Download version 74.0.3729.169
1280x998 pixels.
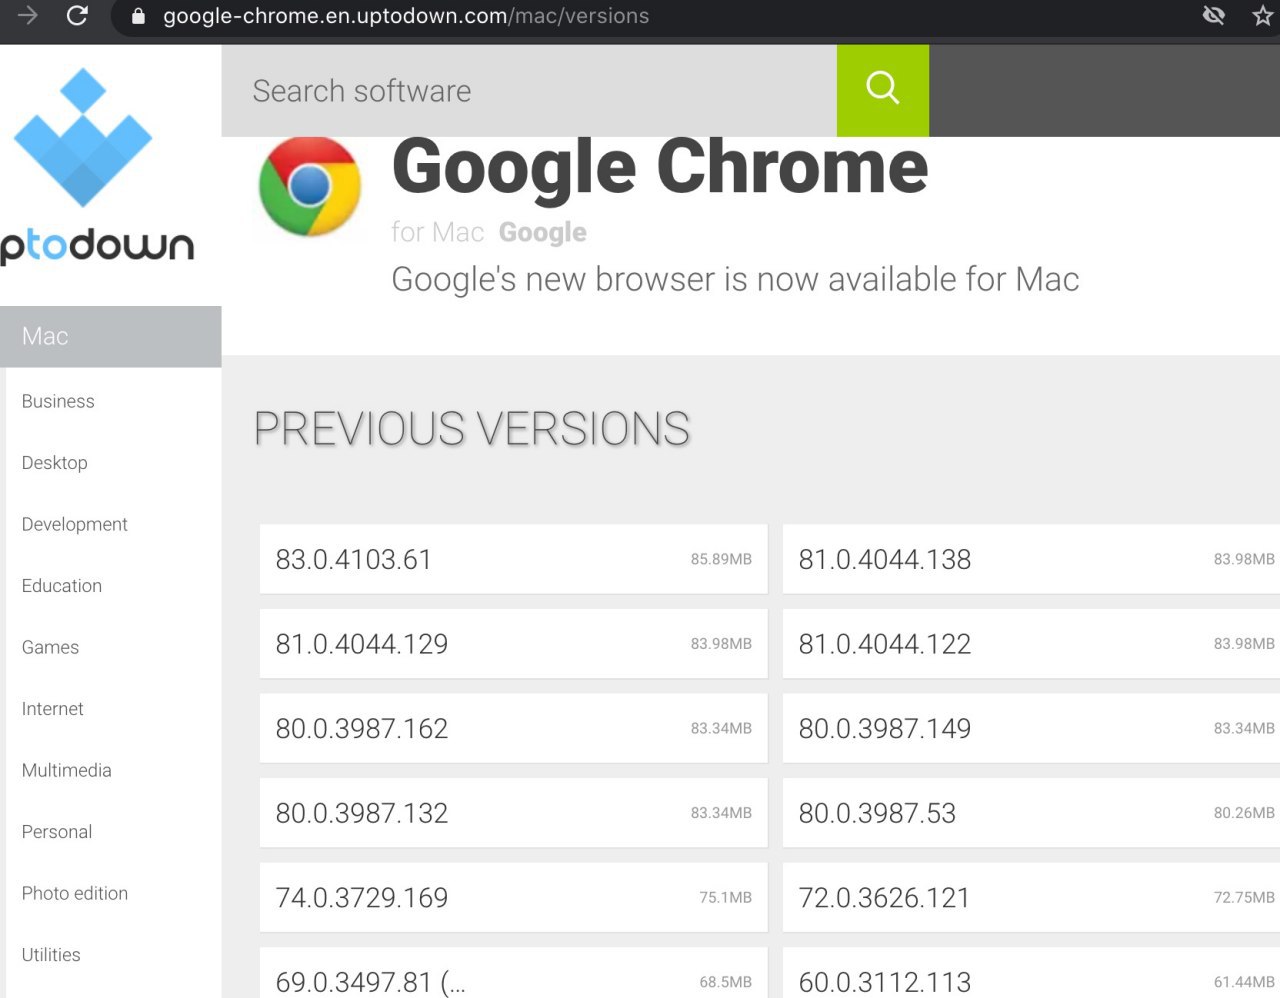click(x=513, y=897)
